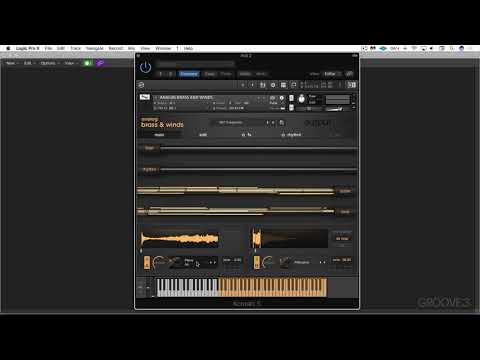Click the green button in Logic toolbar

(x=88, y=63)
